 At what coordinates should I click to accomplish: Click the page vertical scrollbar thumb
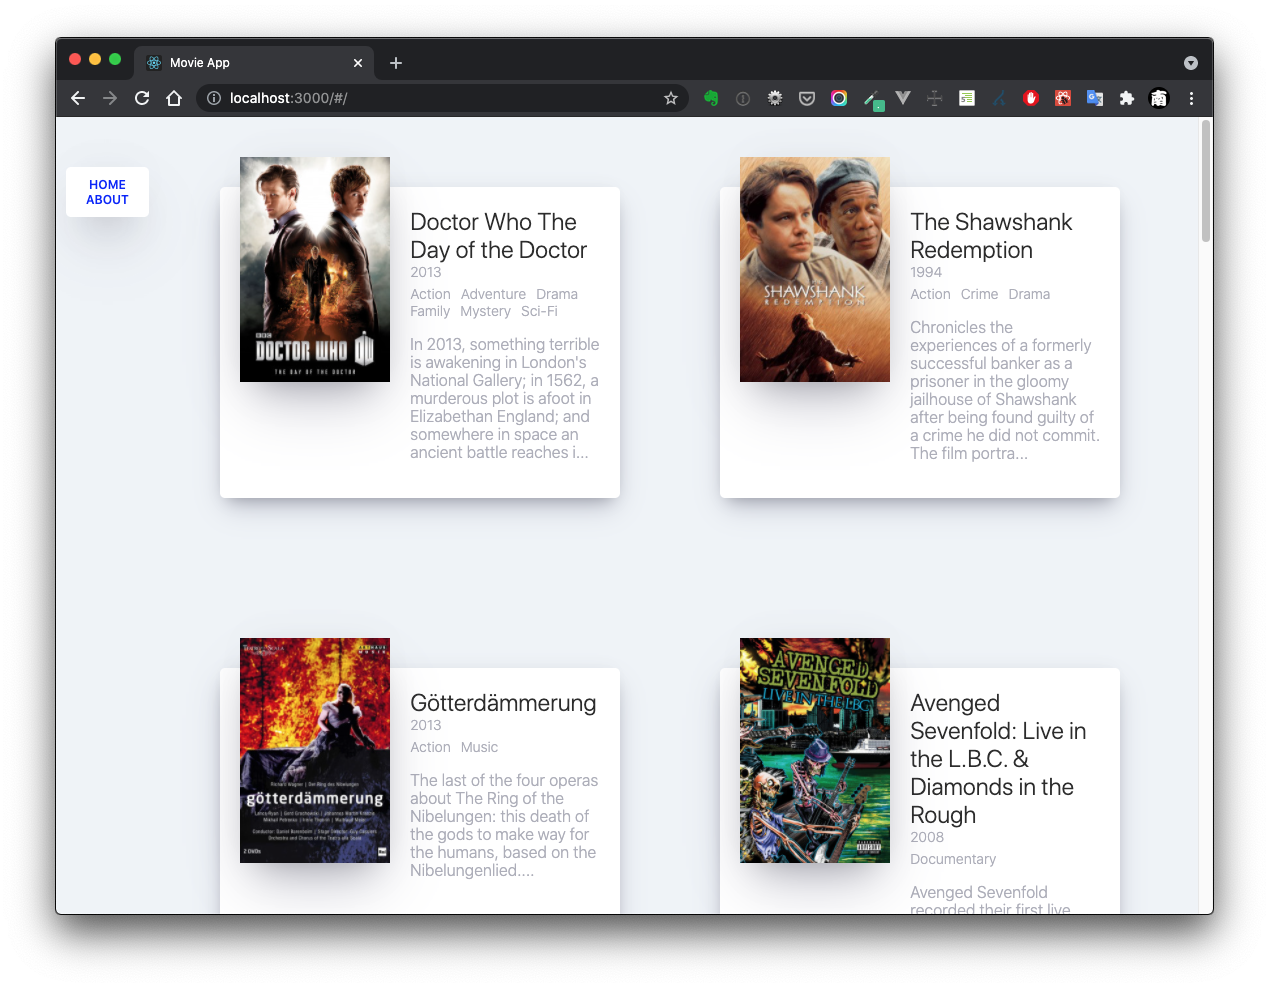coord(1206,181)
